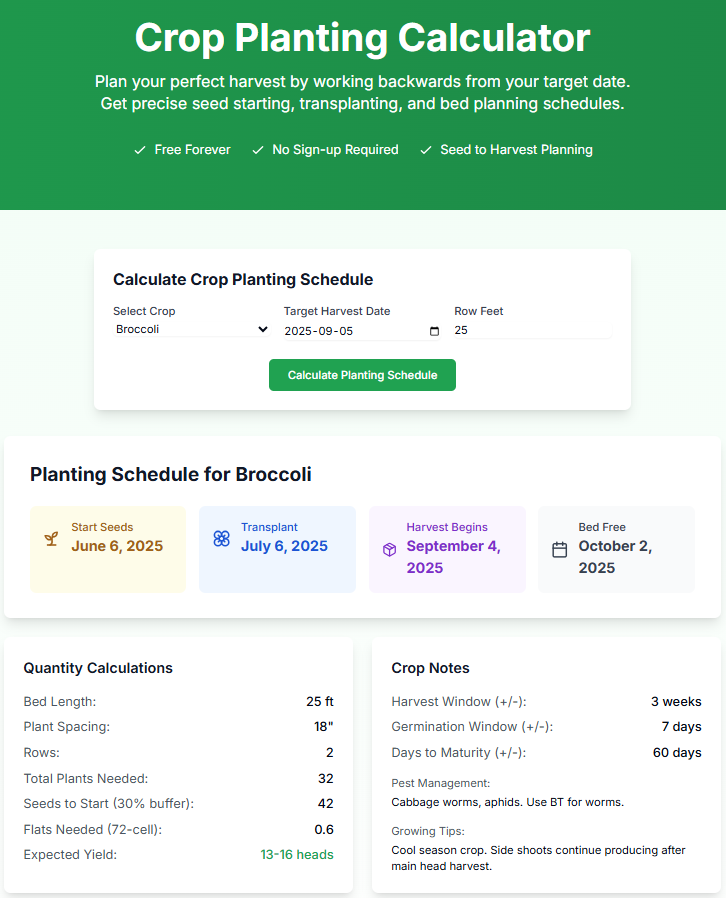Image resolution: width=726 pixels, height=898 pixels.
Task: Click the box icon in Harvest Begins card
Action: tap(389, 550)
